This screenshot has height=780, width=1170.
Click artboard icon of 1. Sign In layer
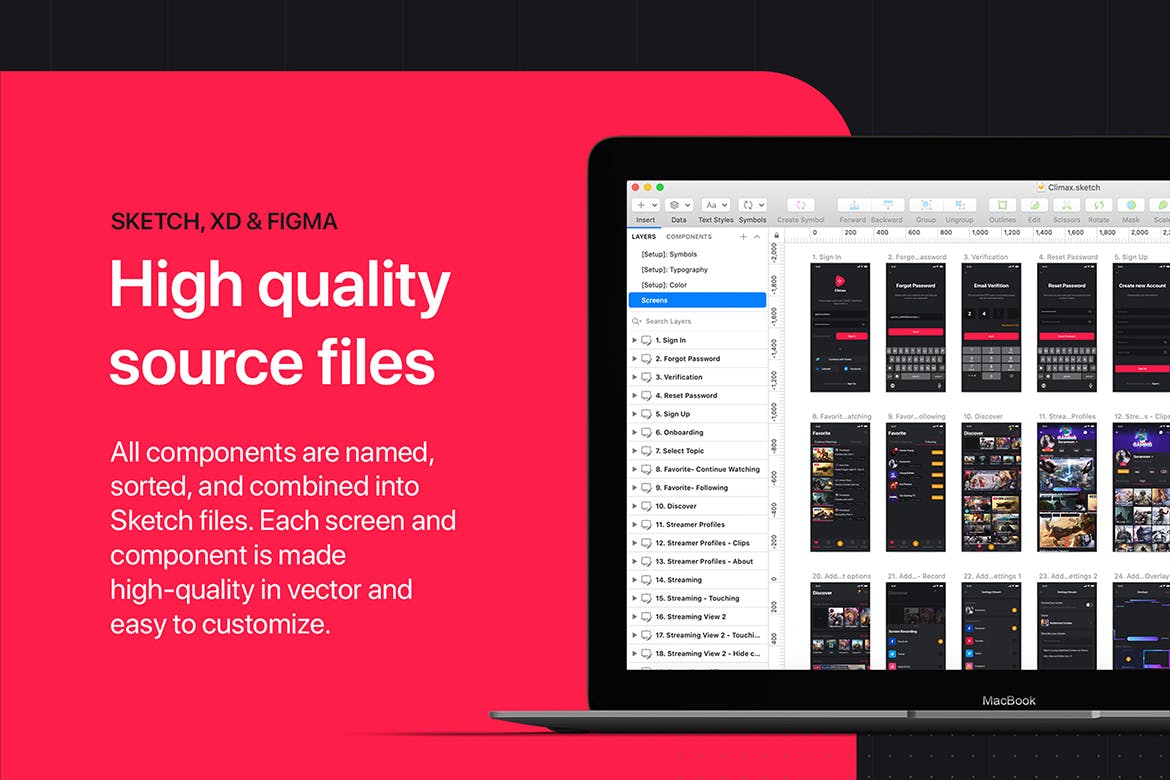click(x=646, y=340)
